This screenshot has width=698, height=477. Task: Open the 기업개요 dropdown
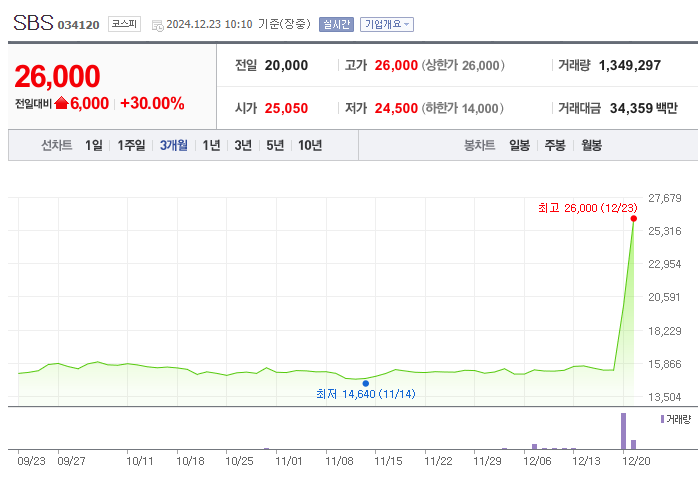coord(387,24)
